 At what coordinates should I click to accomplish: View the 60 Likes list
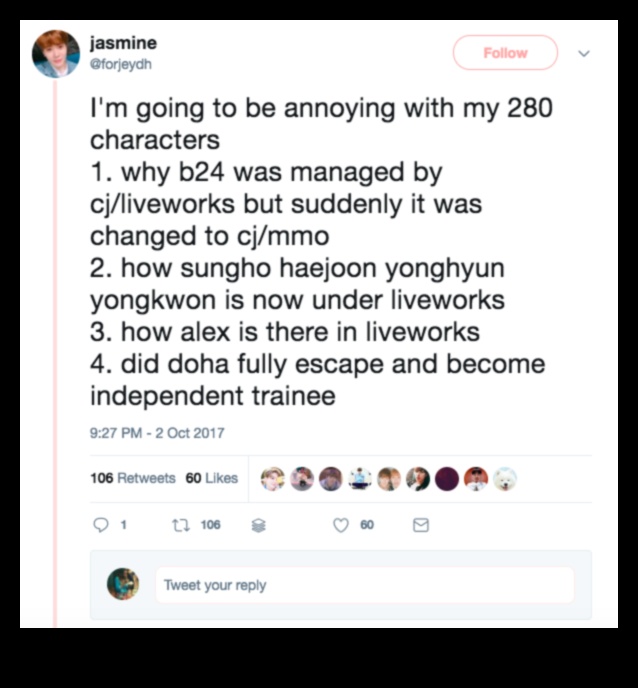click(211, 478)
